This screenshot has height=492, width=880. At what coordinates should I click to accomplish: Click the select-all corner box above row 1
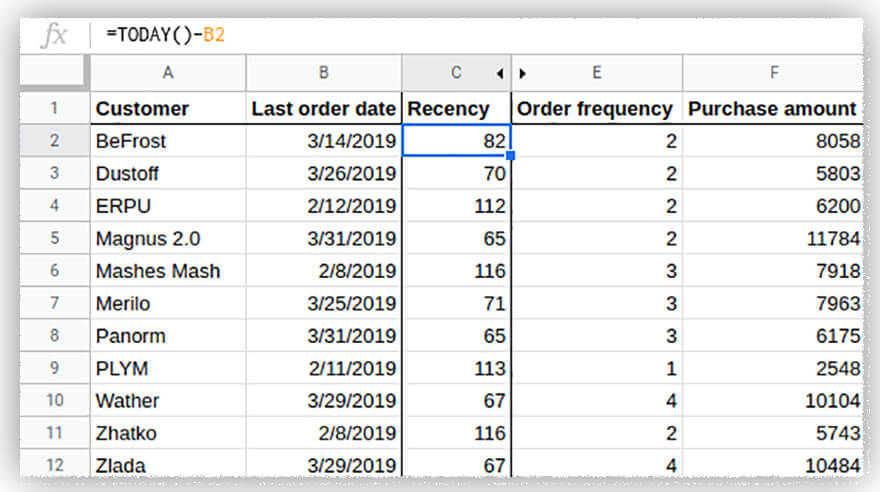click(54, 72)
